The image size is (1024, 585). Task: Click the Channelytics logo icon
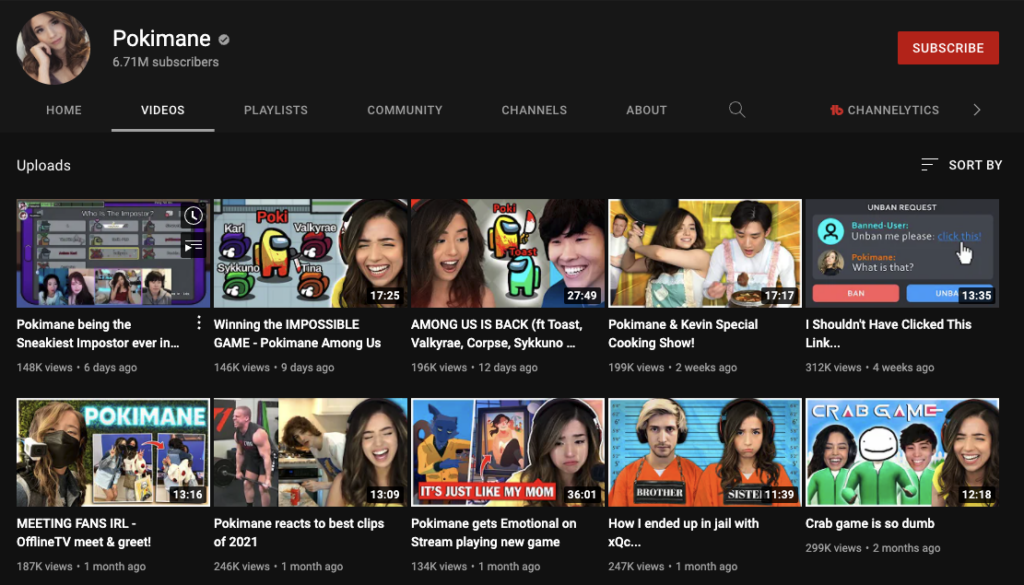tap(836, 110)
